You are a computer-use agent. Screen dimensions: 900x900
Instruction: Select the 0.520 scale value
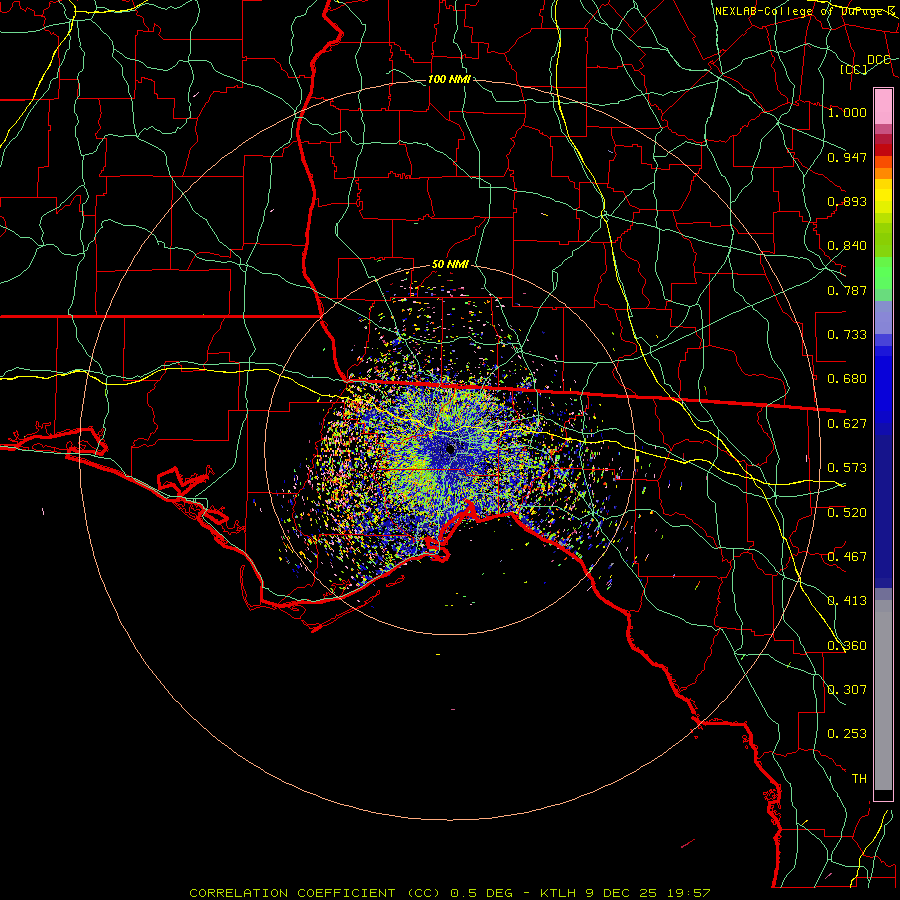click(x=847, y=513)
